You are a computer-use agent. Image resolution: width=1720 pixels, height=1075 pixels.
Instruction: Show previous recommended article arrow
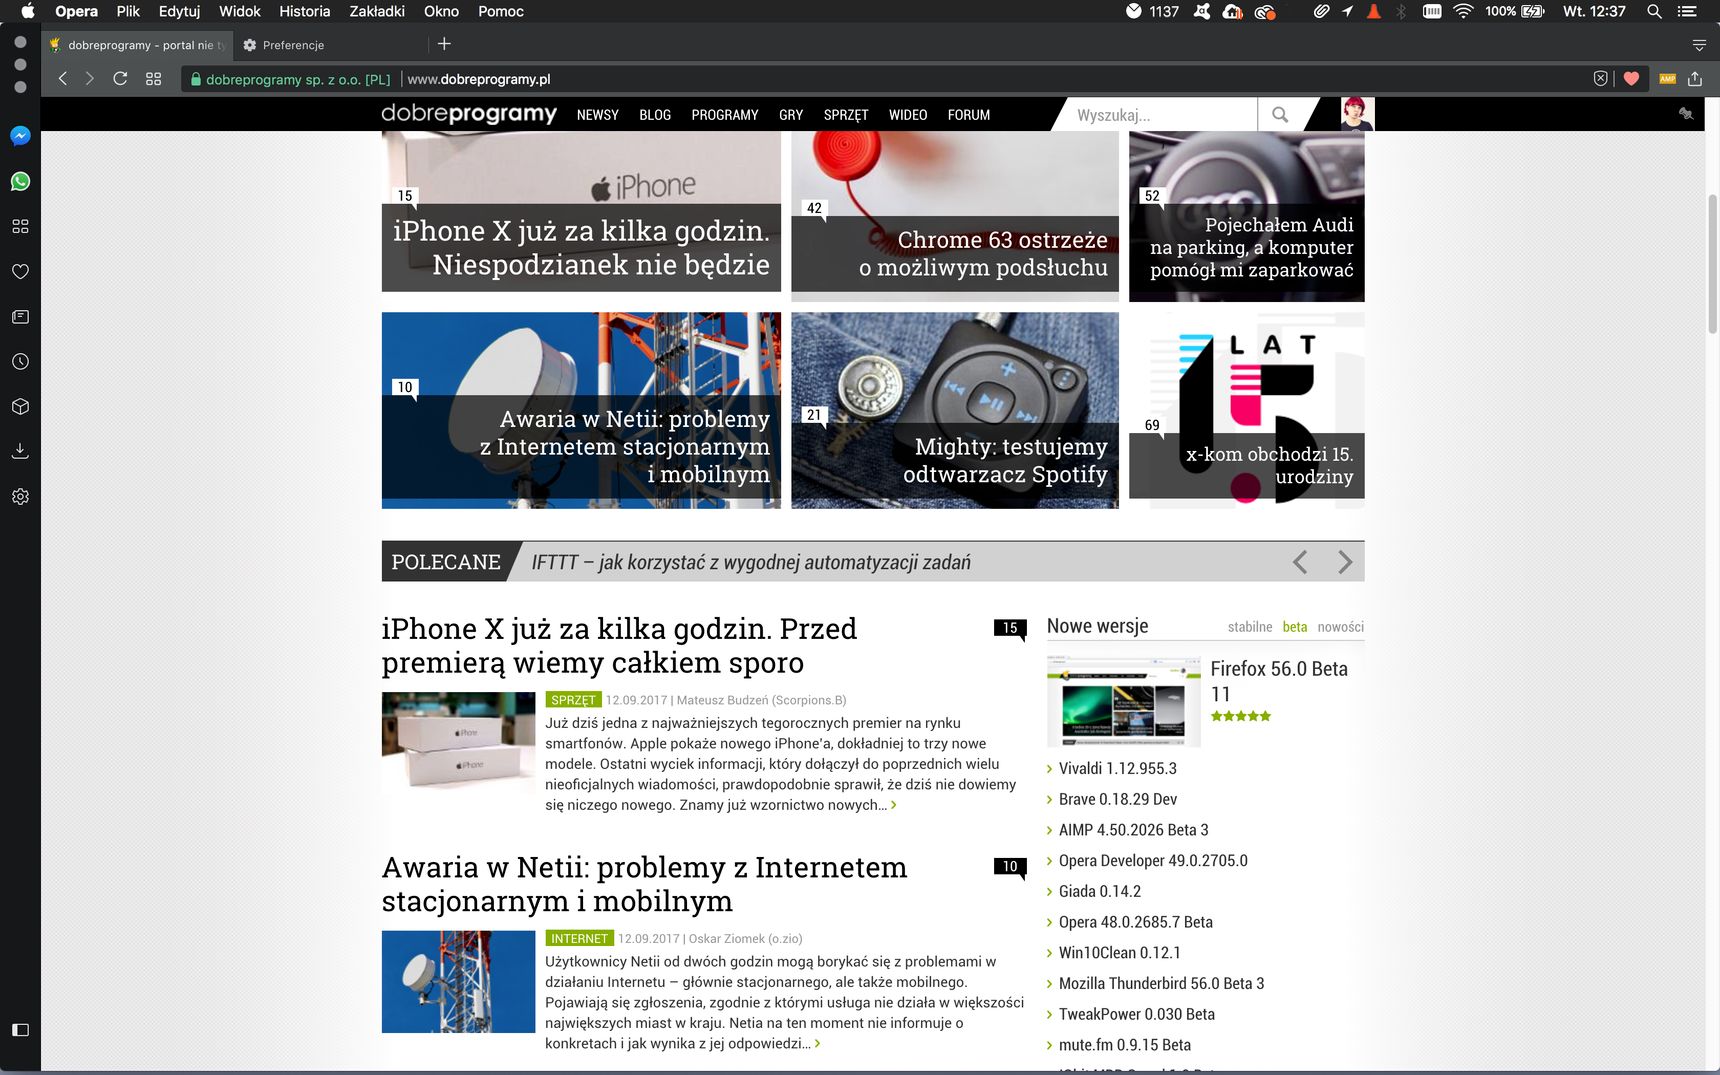point(1300,562)
